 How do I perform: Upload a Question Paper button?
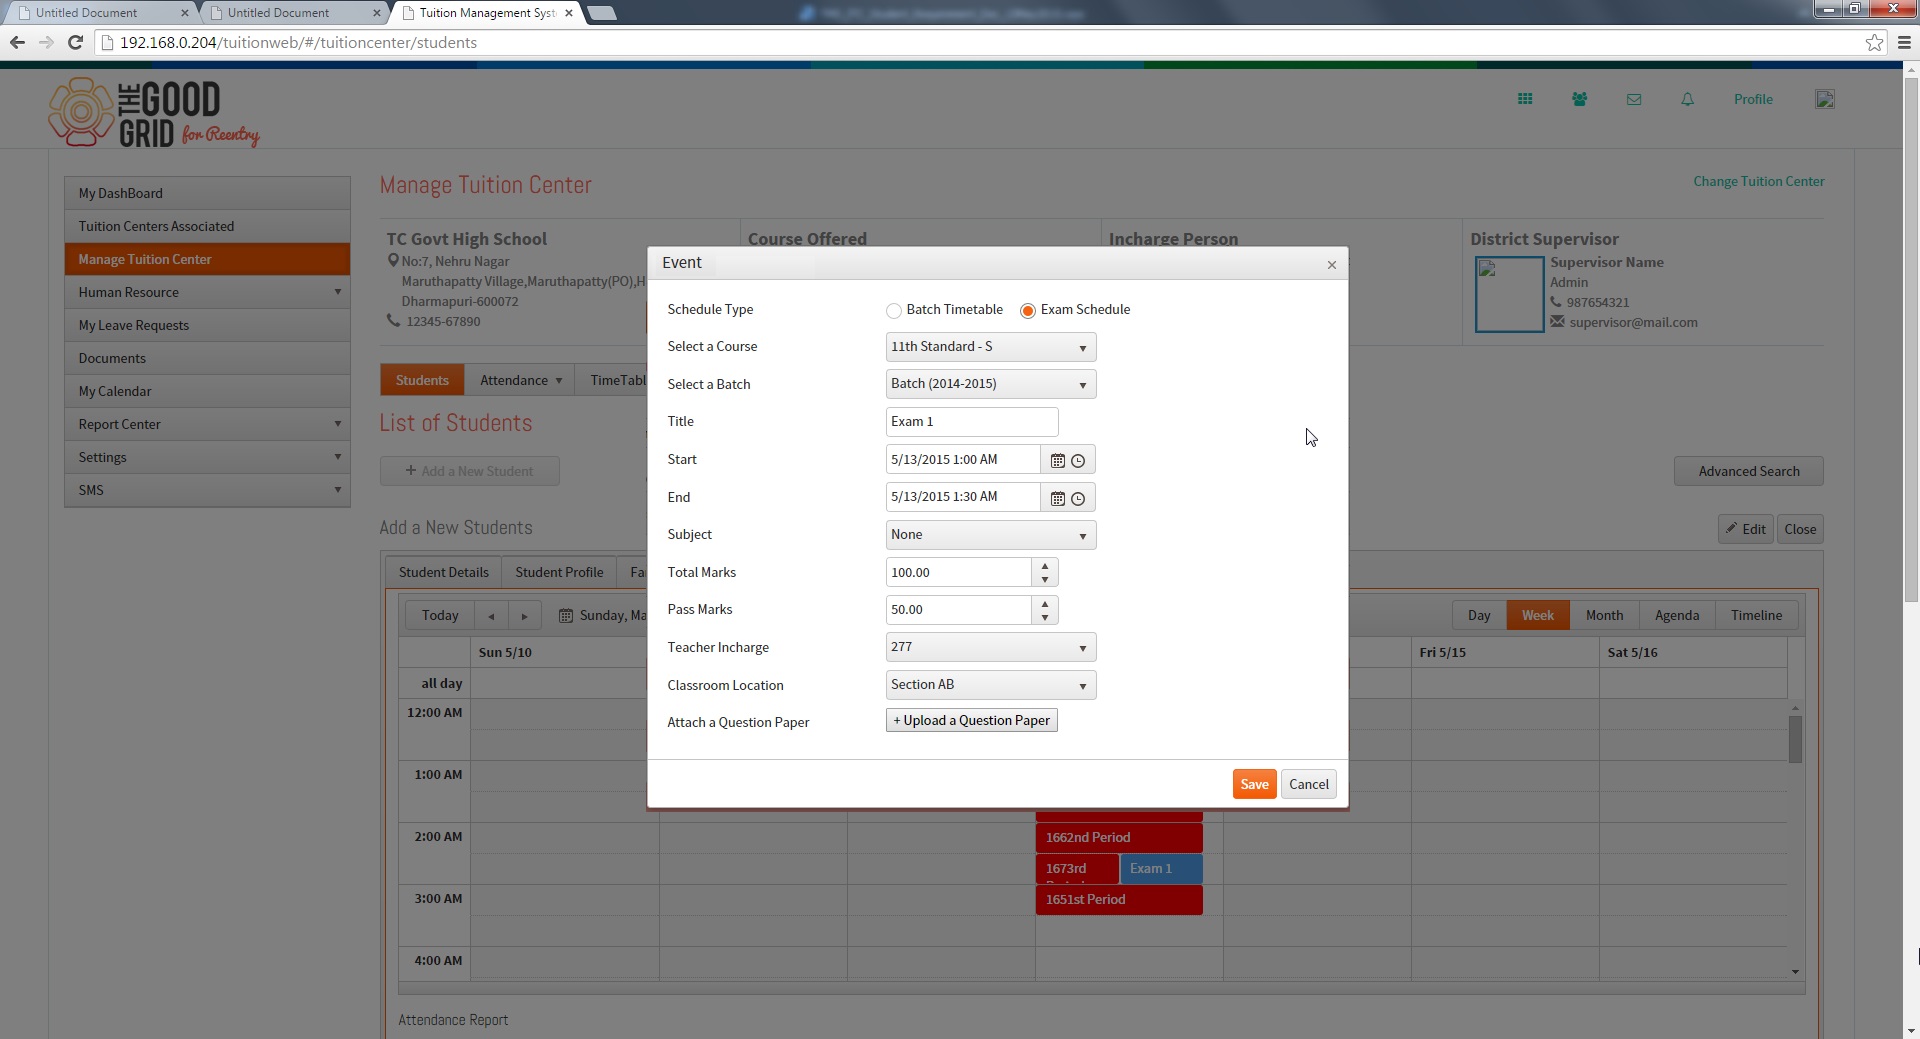971,720
